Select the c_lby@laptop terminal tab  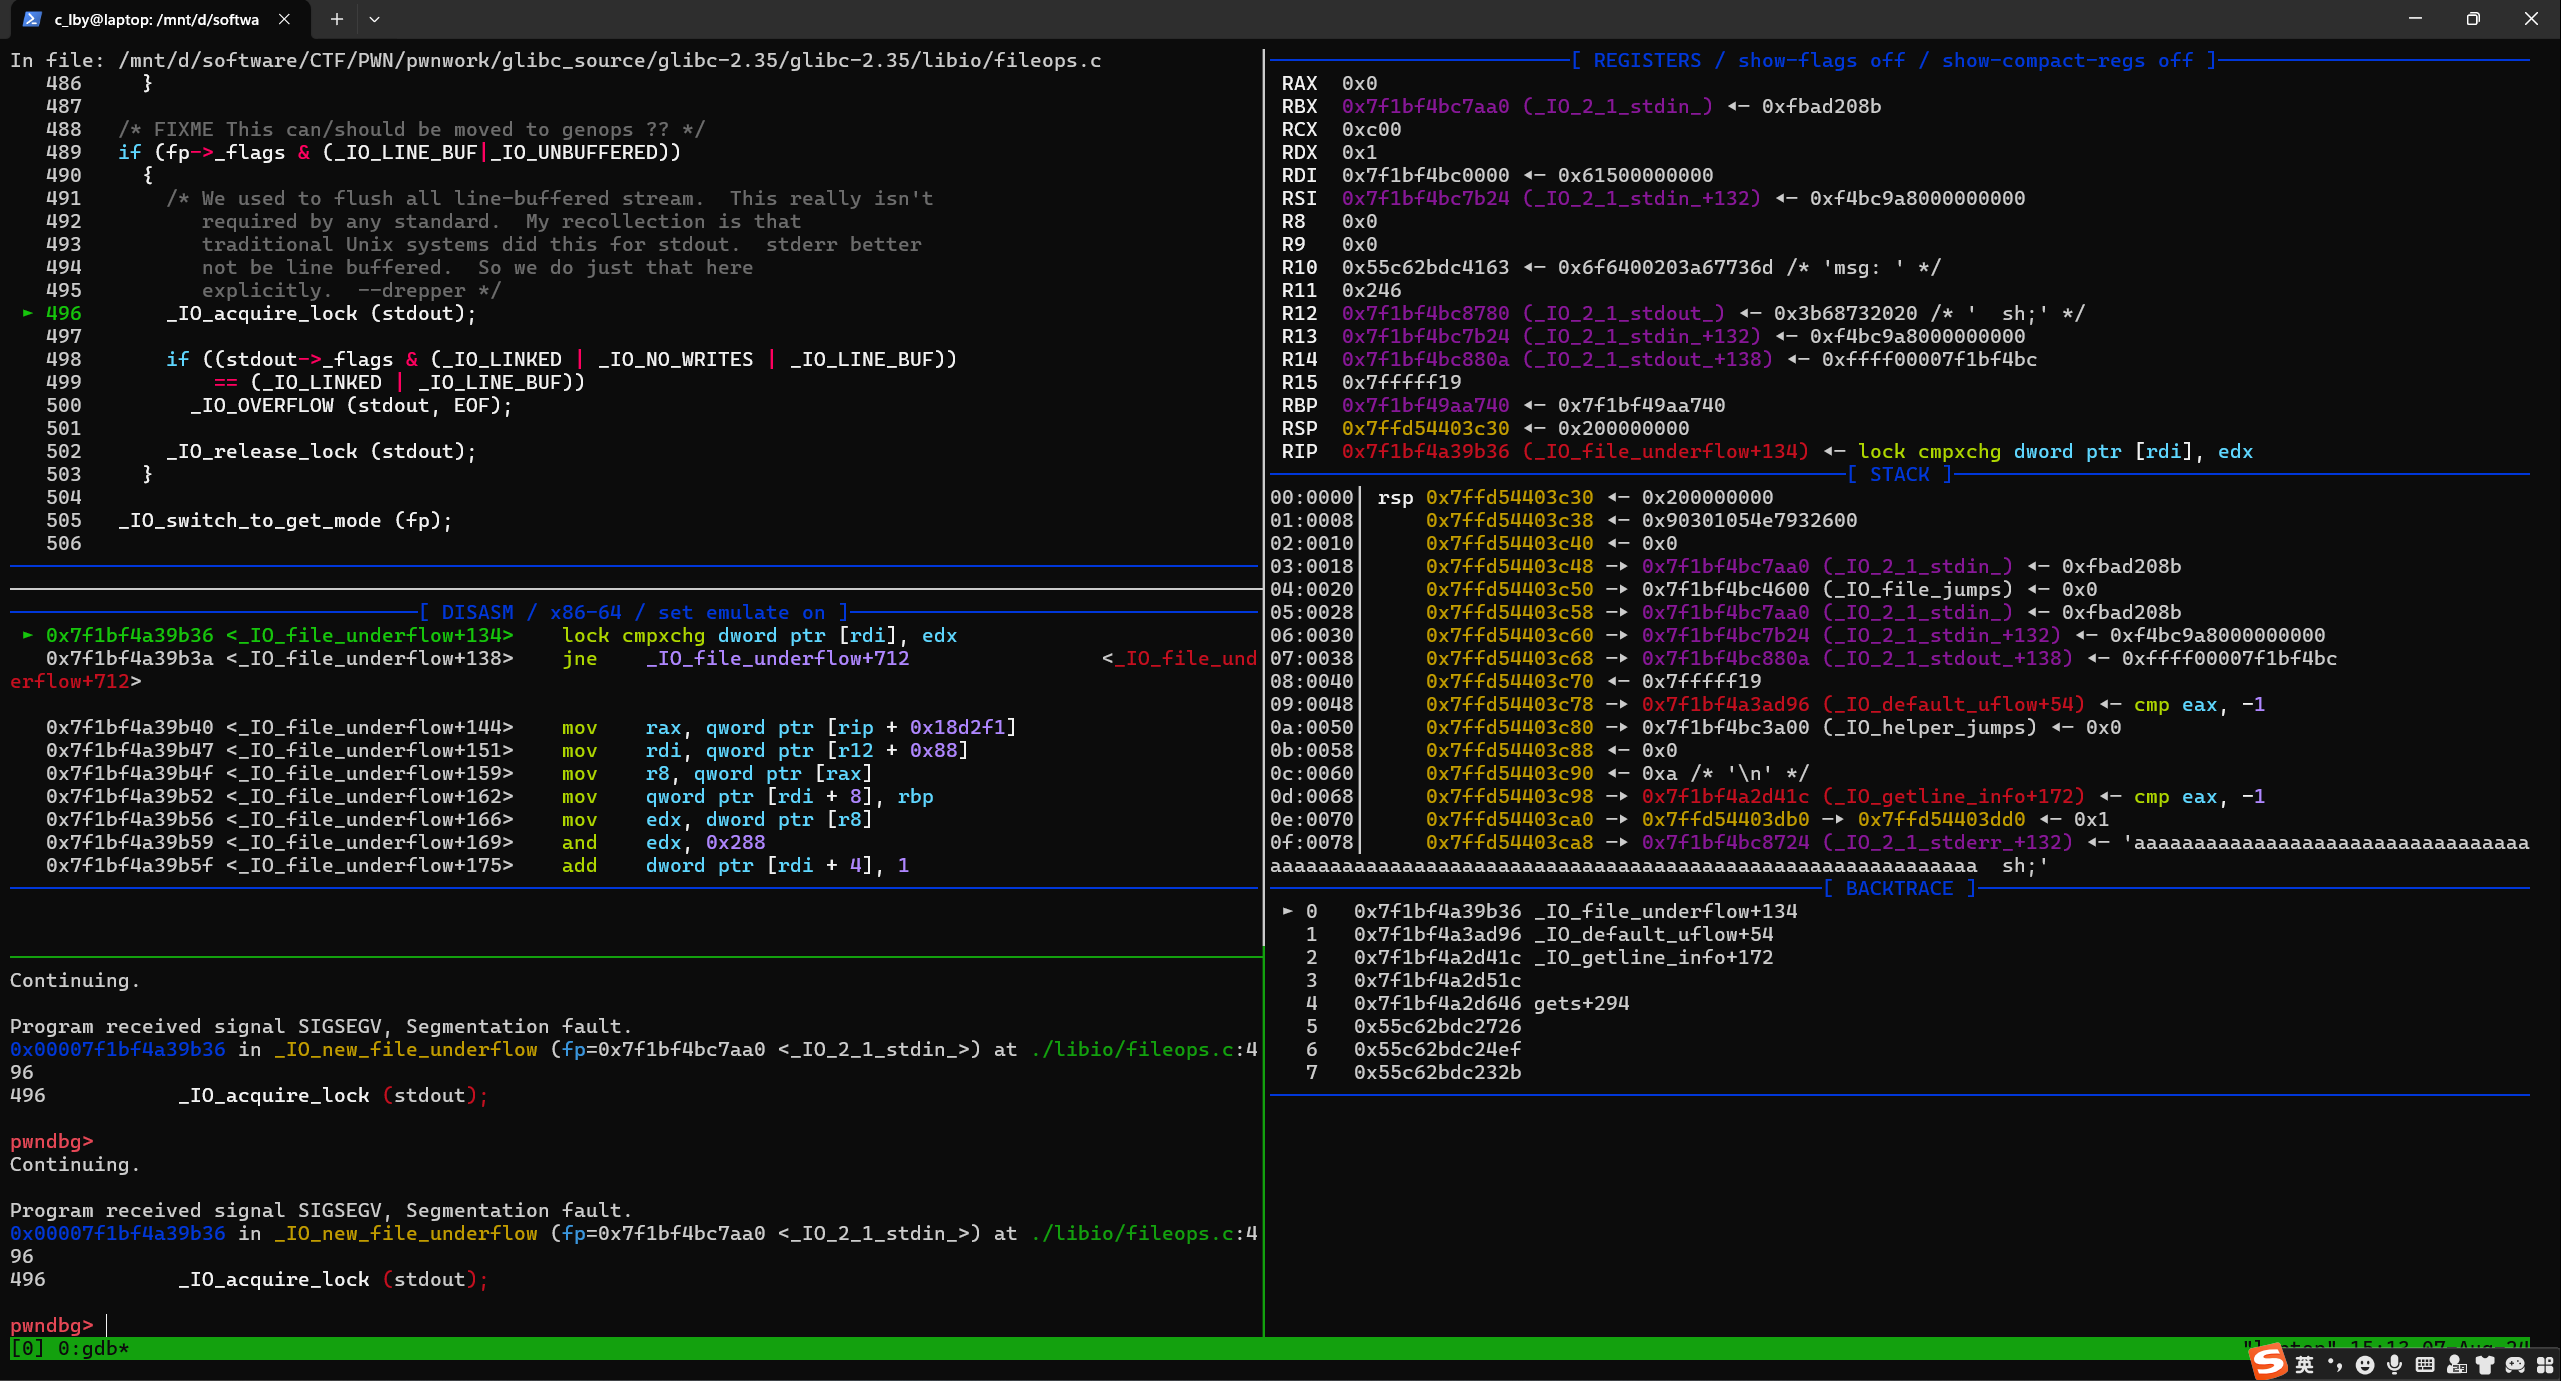pos(160,19)
